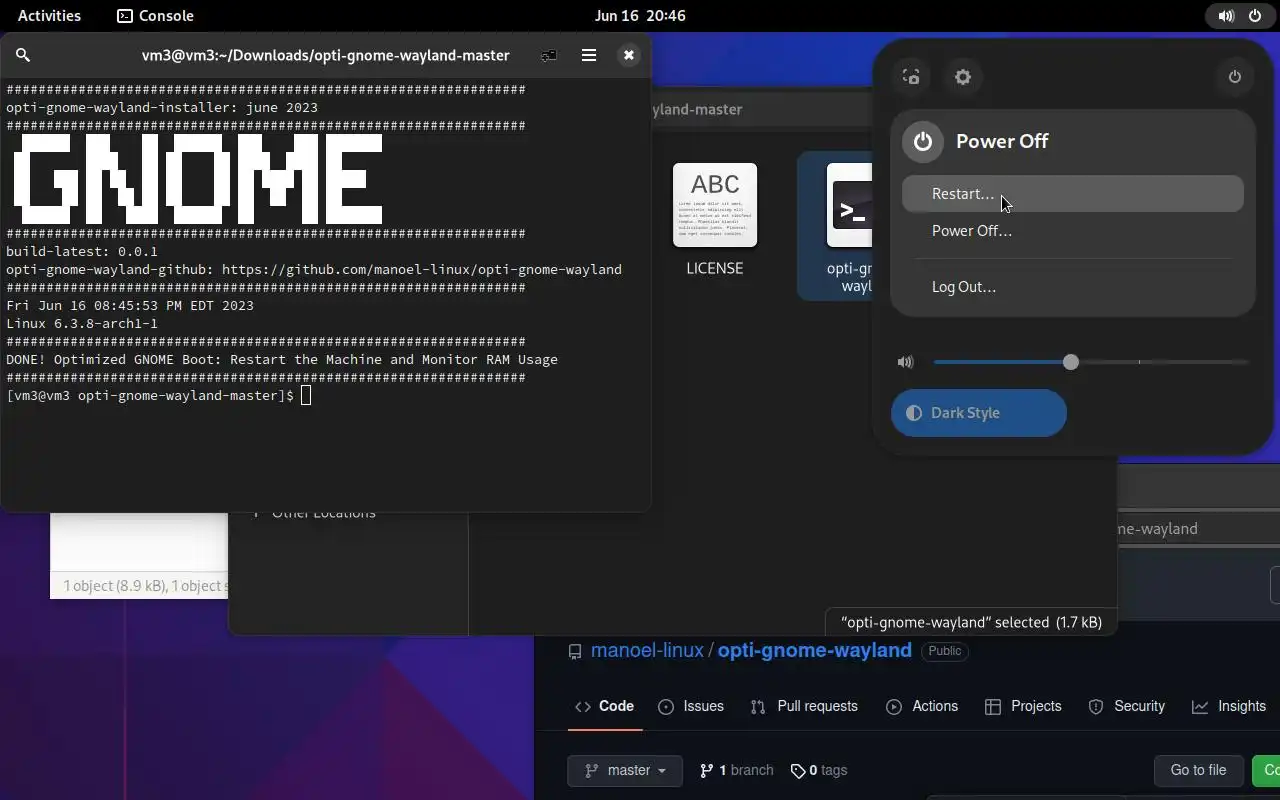Open the Actions tab on GitHub
Screen dimensions: 1280x800
(922, 706)
